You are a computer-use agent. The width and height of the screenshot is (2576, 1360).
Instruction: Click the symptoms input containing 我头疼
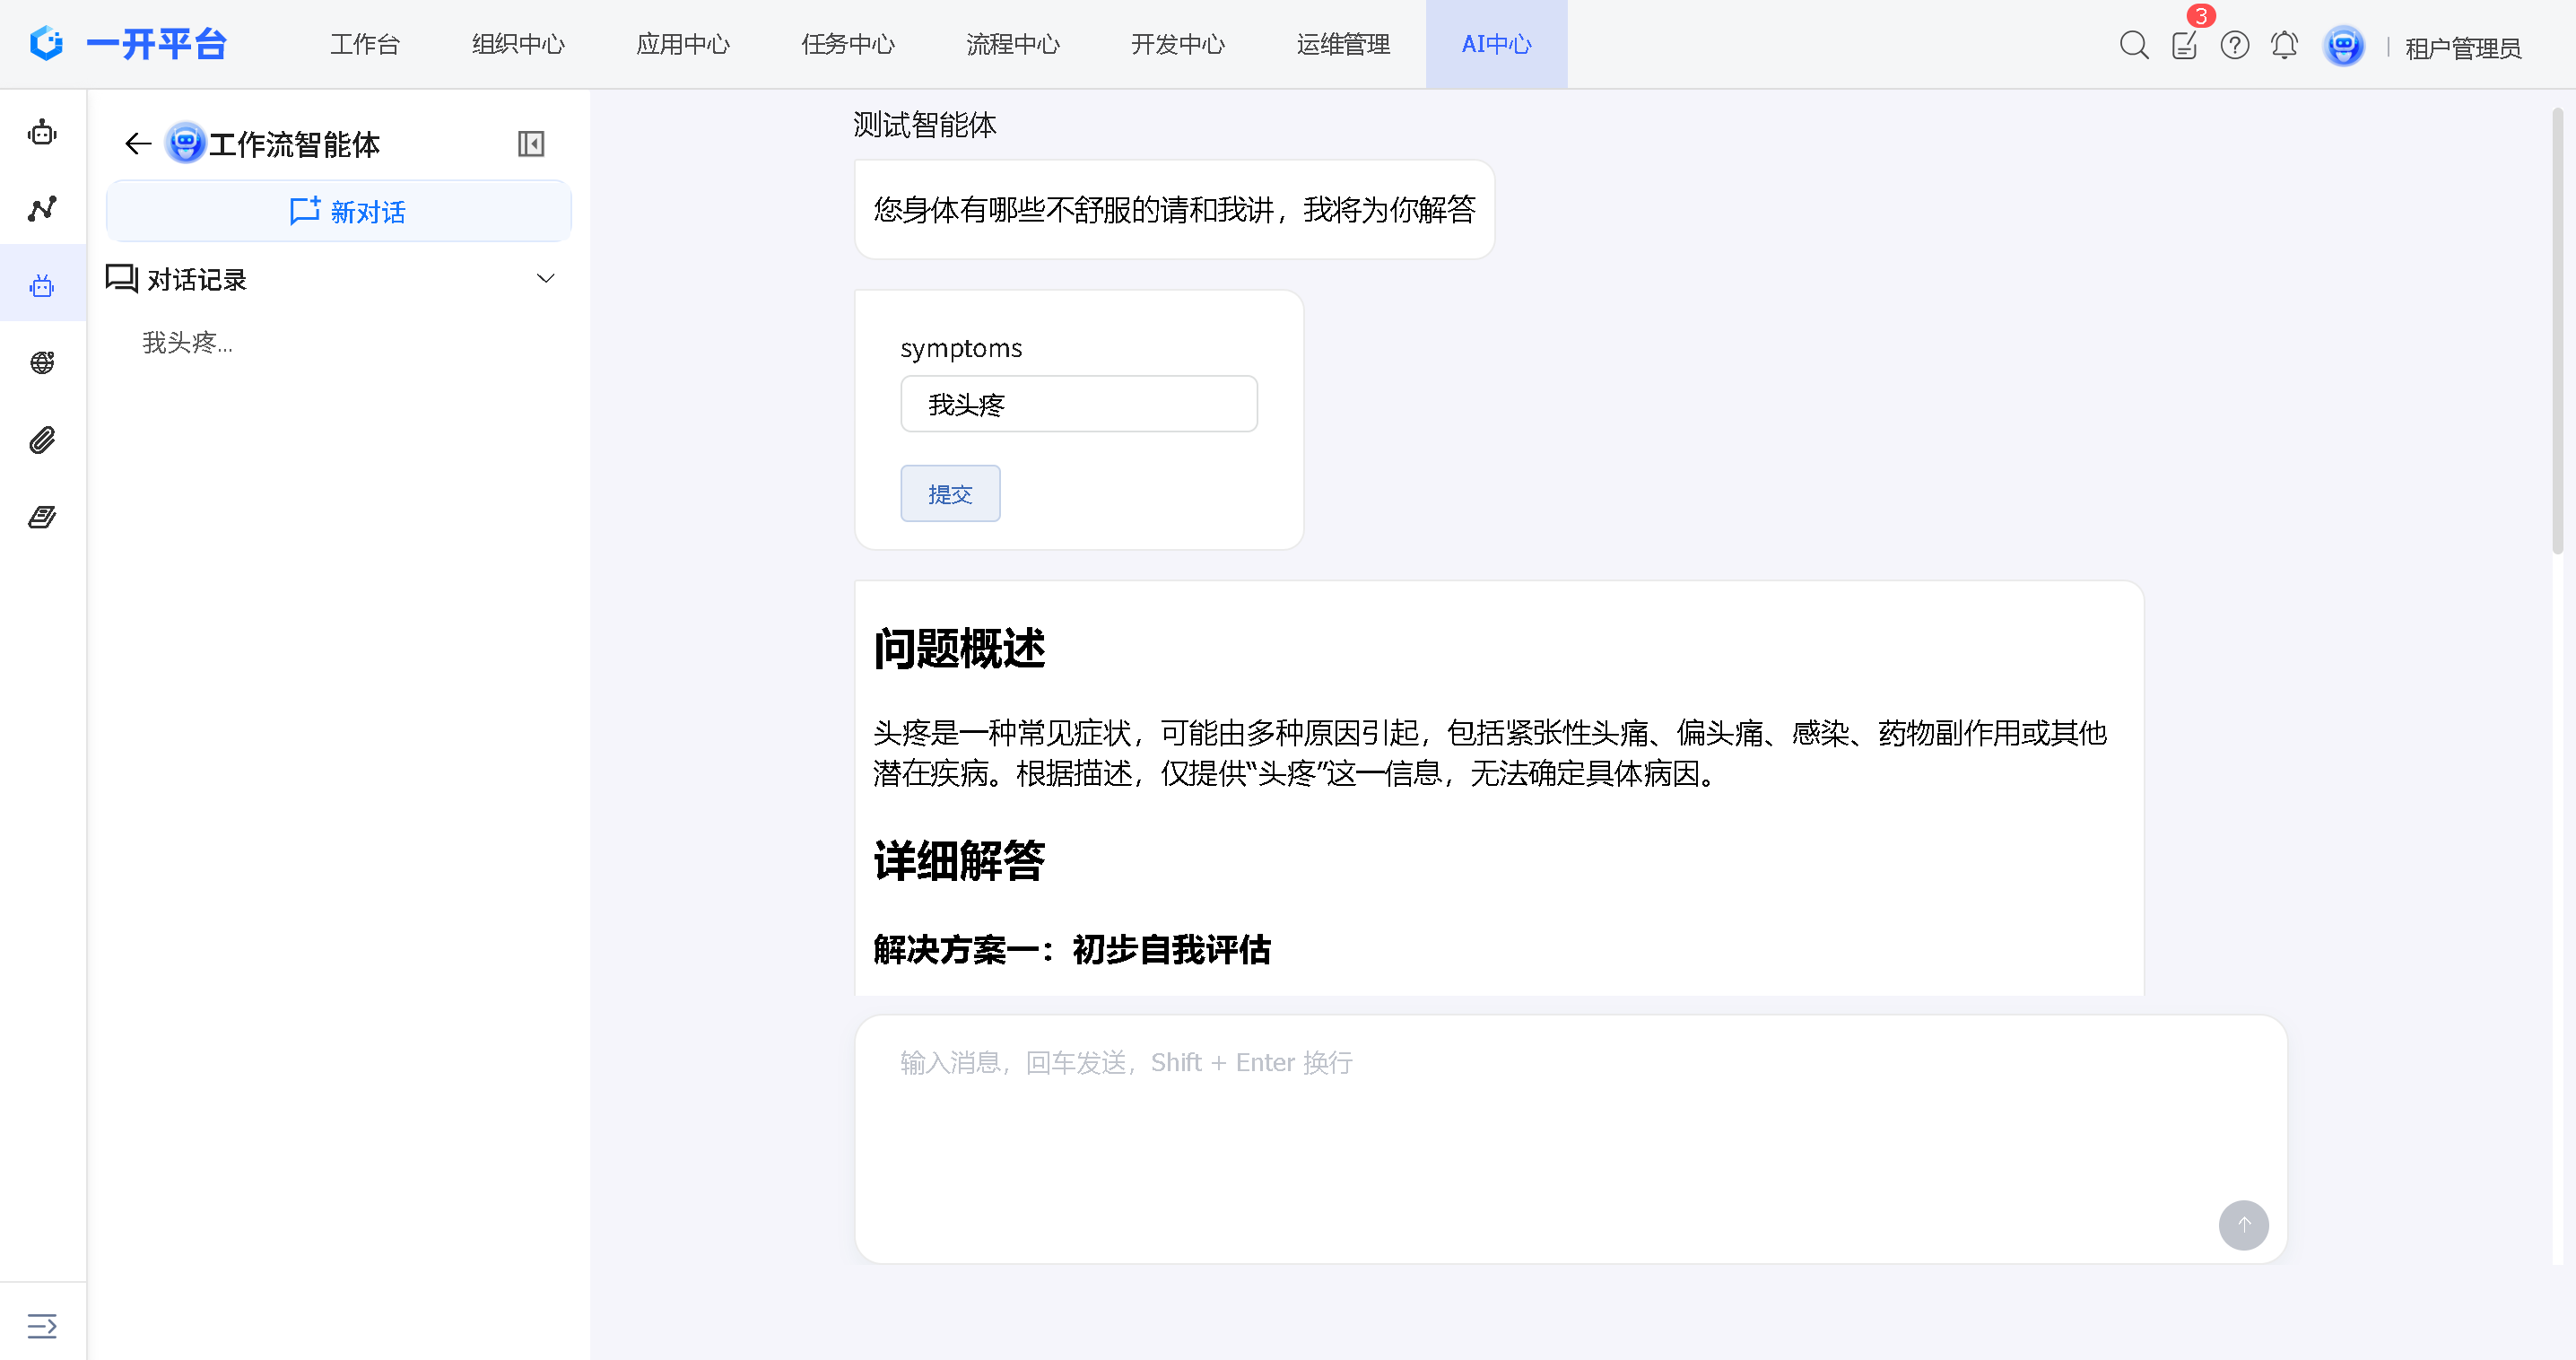click(1078, 404)
